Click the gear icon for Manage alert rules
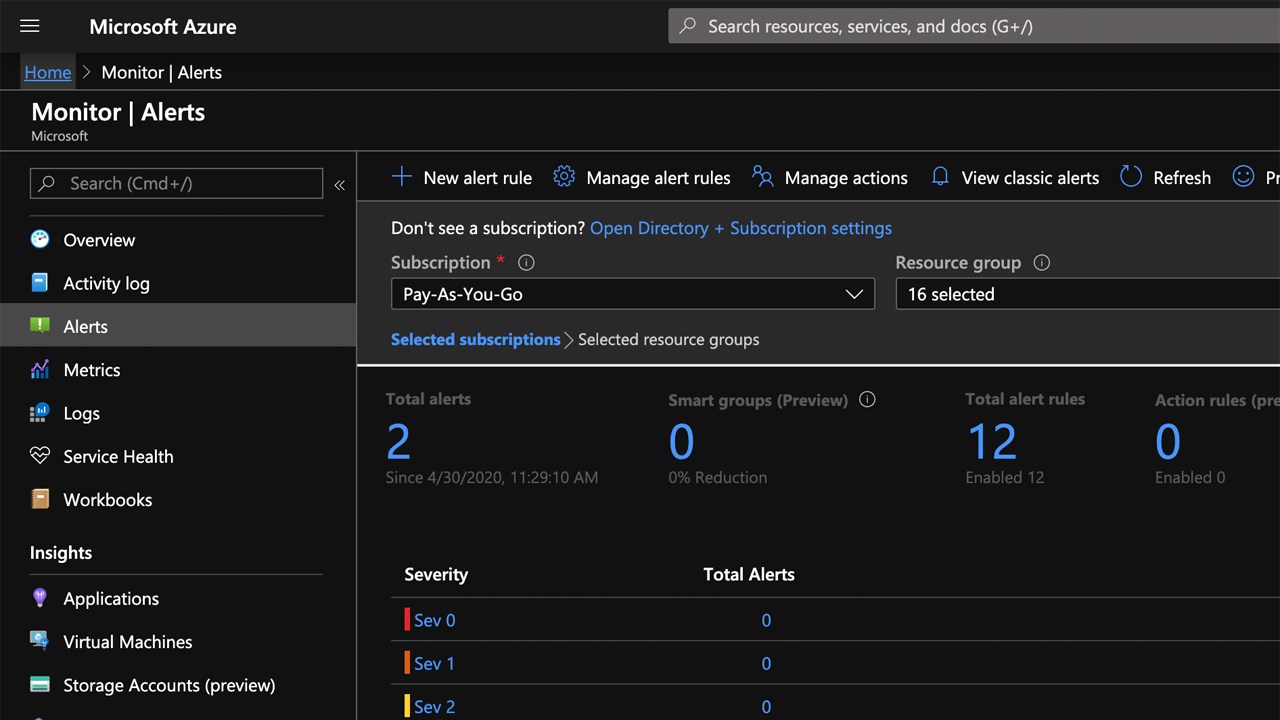 tap(564, 177)
